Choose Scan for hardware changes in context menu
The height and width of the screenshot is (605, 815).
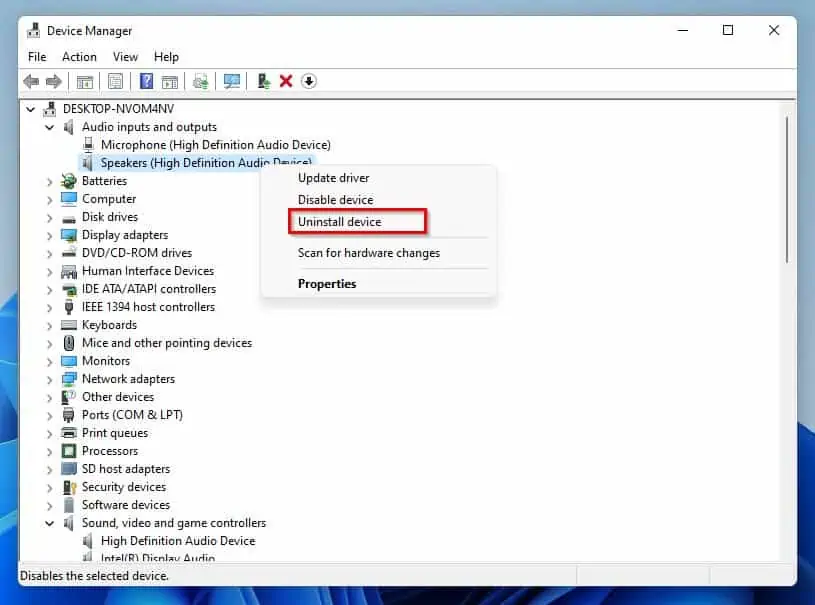(x=369, y=253)
